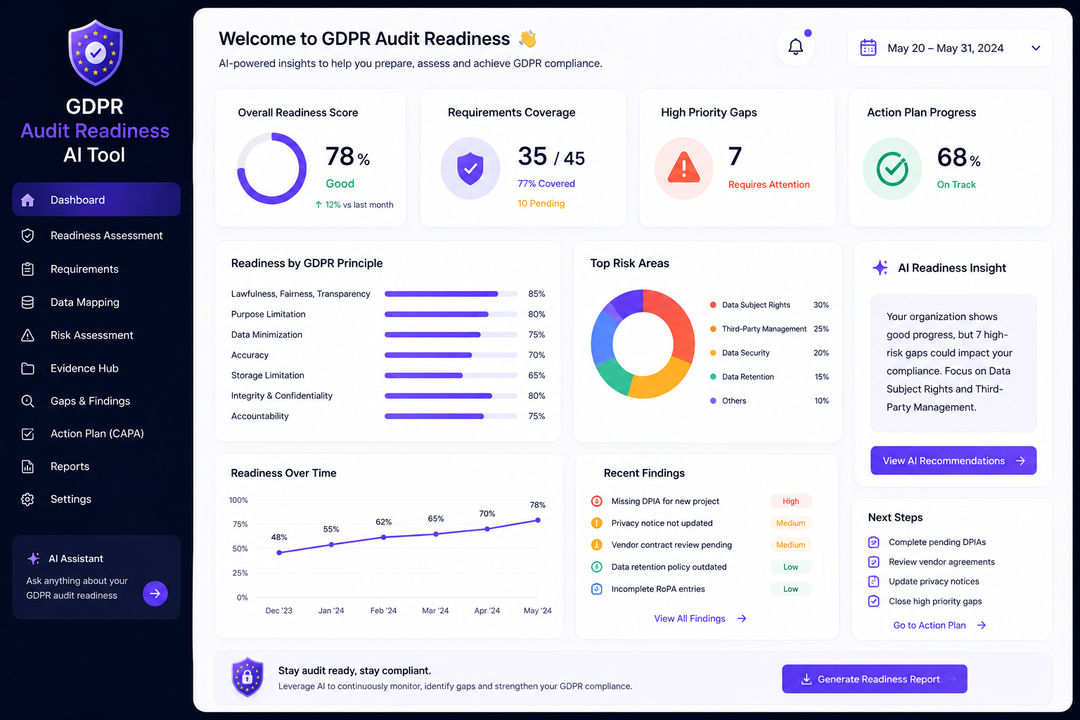Click the shield check icon in Requirements Coverage
Screen dimensions: 1080x720
pos(470,168)
